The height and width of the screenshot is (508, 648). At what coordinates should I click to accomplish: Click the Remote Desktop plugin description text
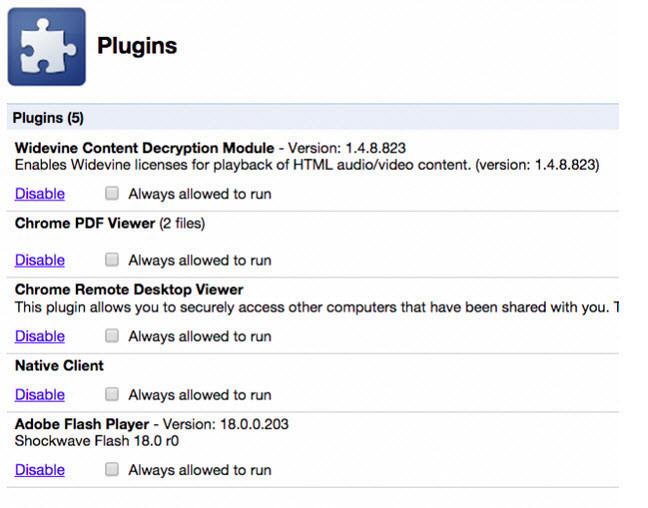pyautogui.click(x=317, y=308)
